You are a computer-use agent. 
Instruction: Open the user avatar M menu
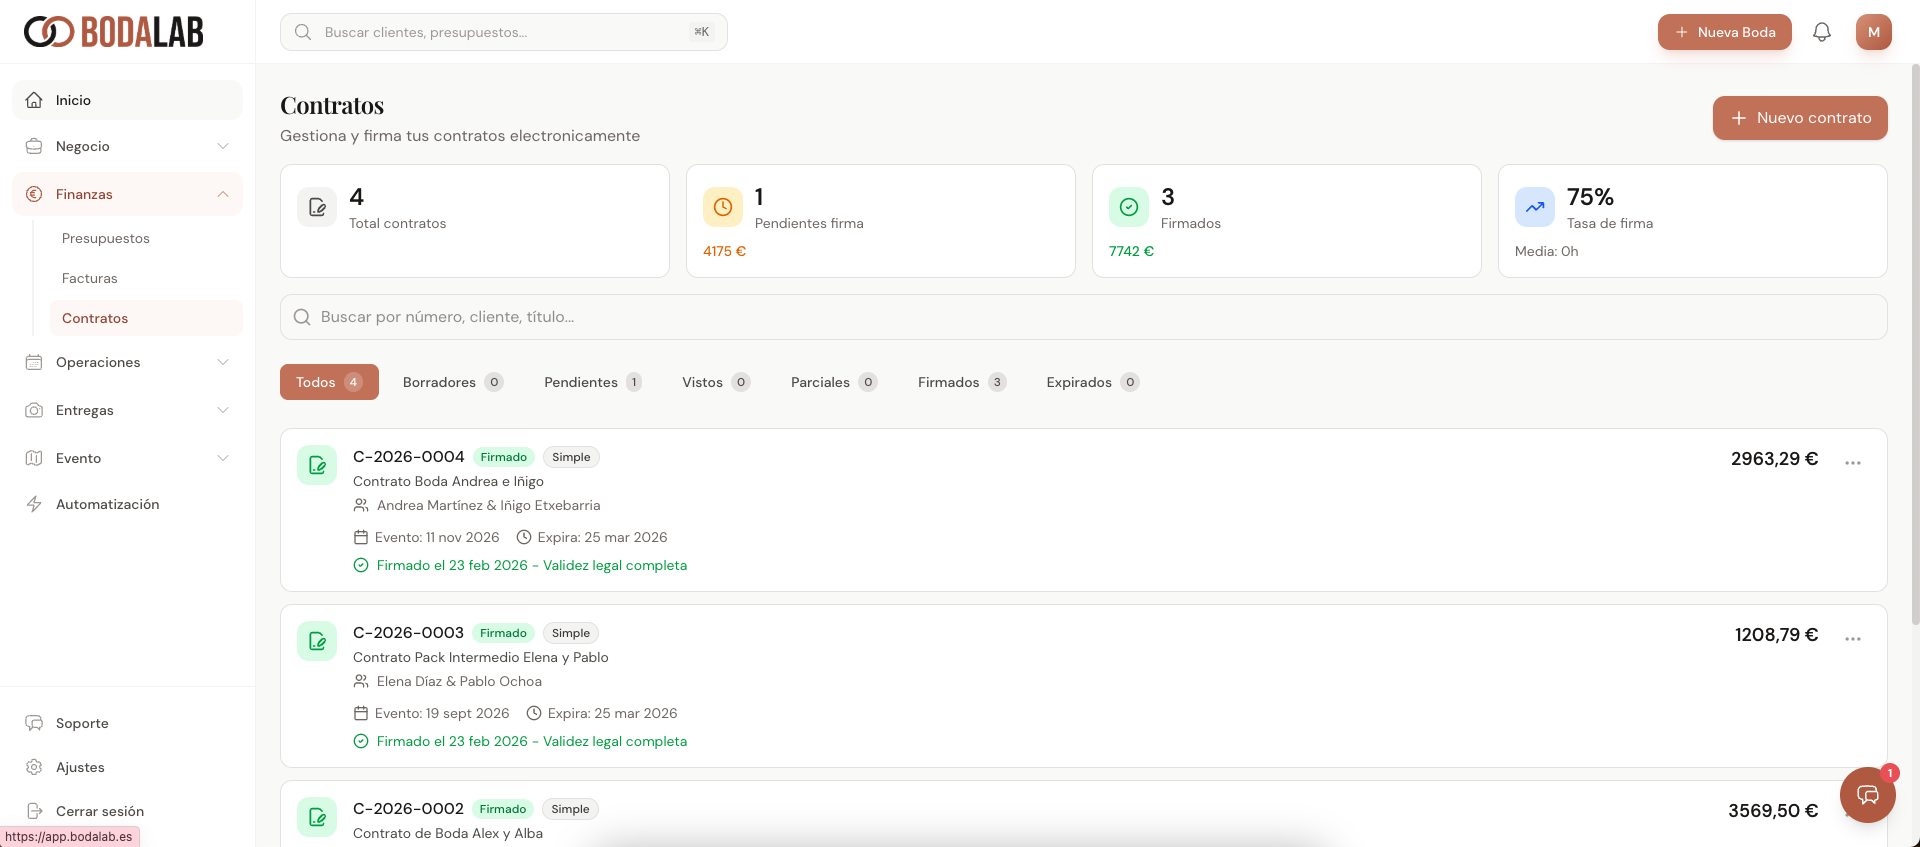1873,32
